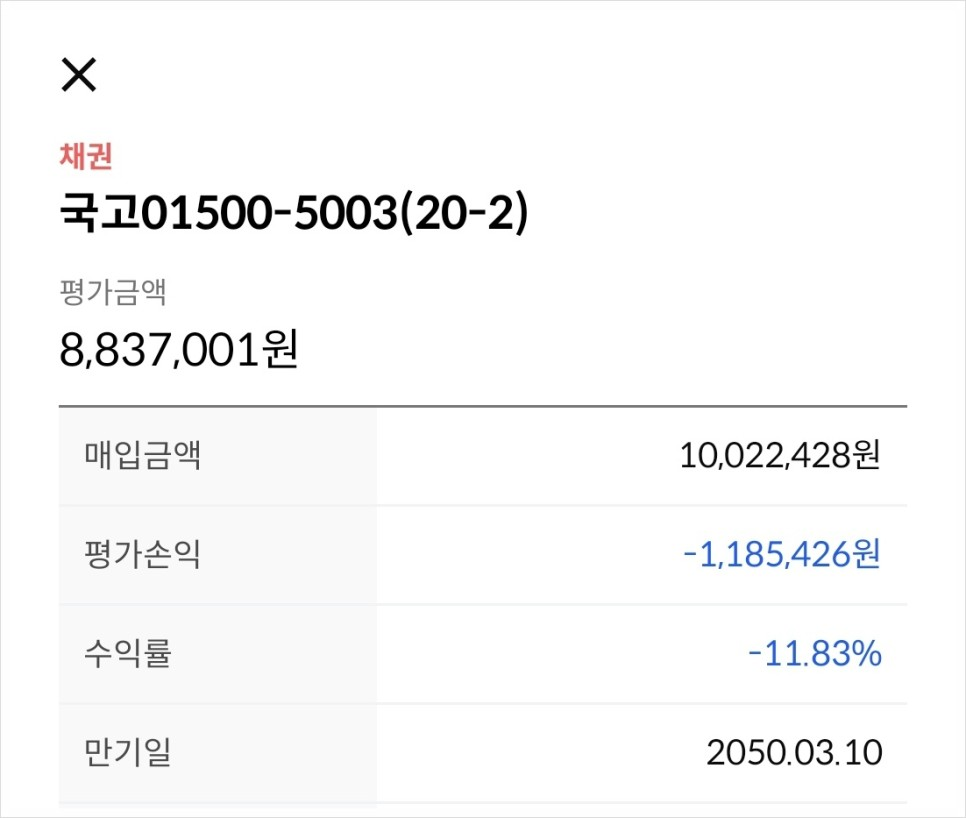
Task: Select the return rate -11.83%
Action: click(x=815, y=654)
